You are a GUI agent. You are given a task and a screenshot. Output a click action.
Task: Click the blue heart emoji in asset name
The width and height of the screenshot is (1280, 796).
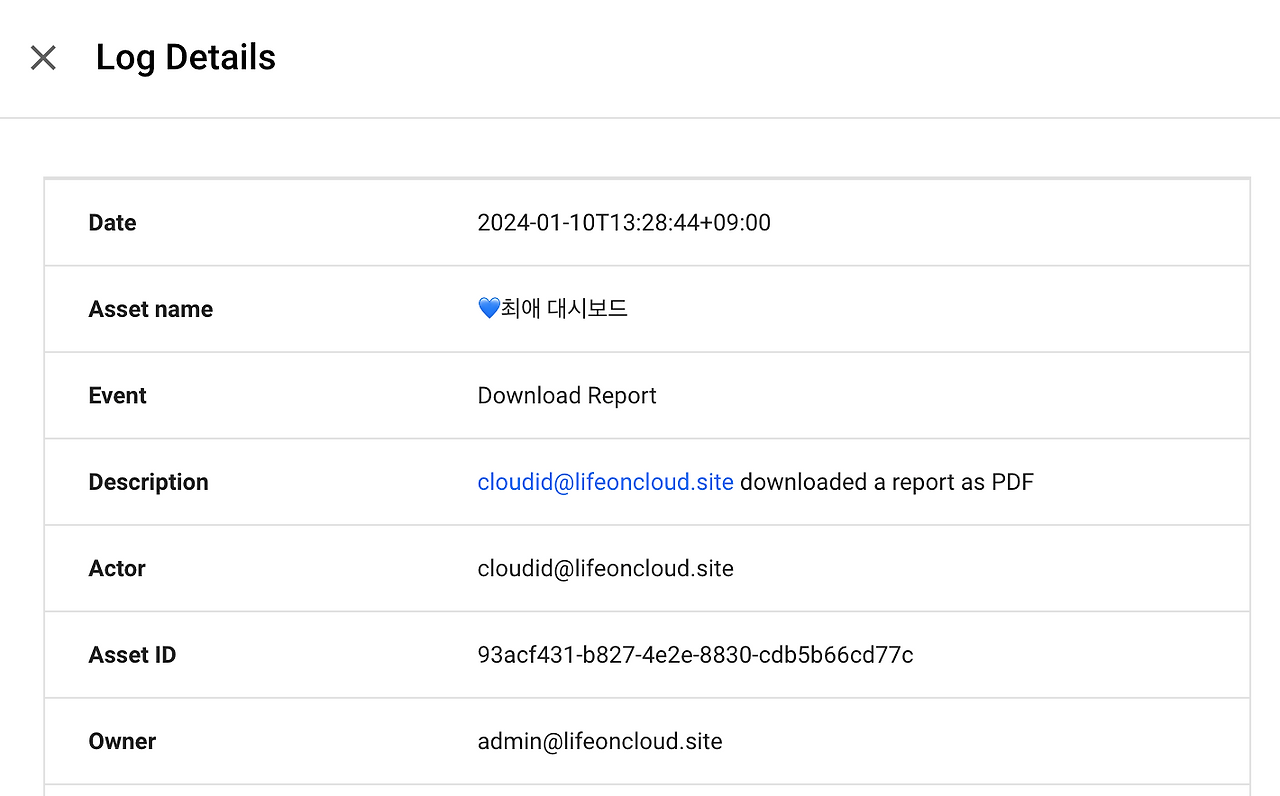point(488,309)
